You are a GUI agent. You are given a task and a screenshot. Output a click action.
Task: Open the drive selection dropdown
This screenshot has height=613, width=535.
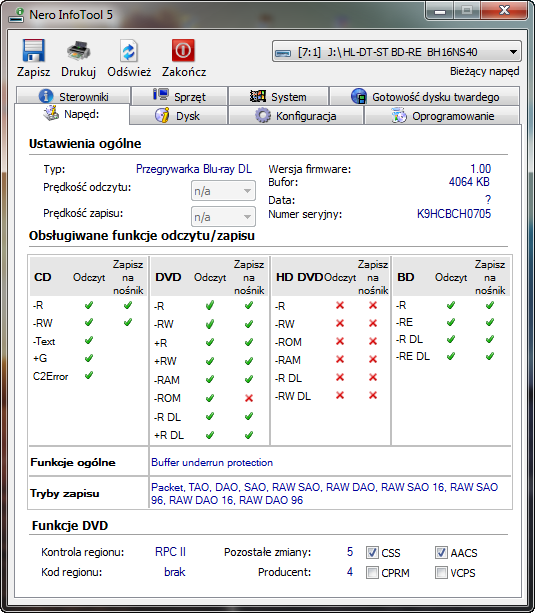[x=397, y=52]
